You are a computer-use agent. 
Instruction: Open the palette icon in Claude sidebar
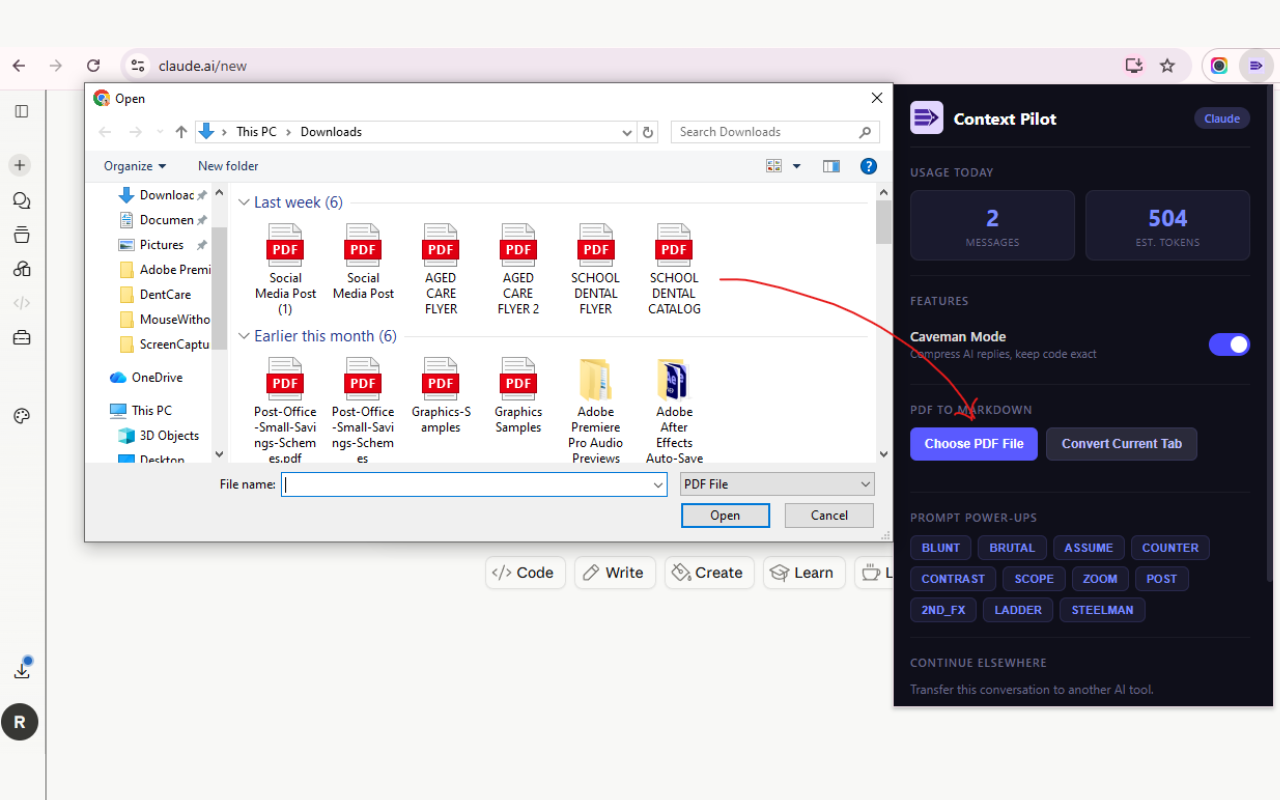21,416
